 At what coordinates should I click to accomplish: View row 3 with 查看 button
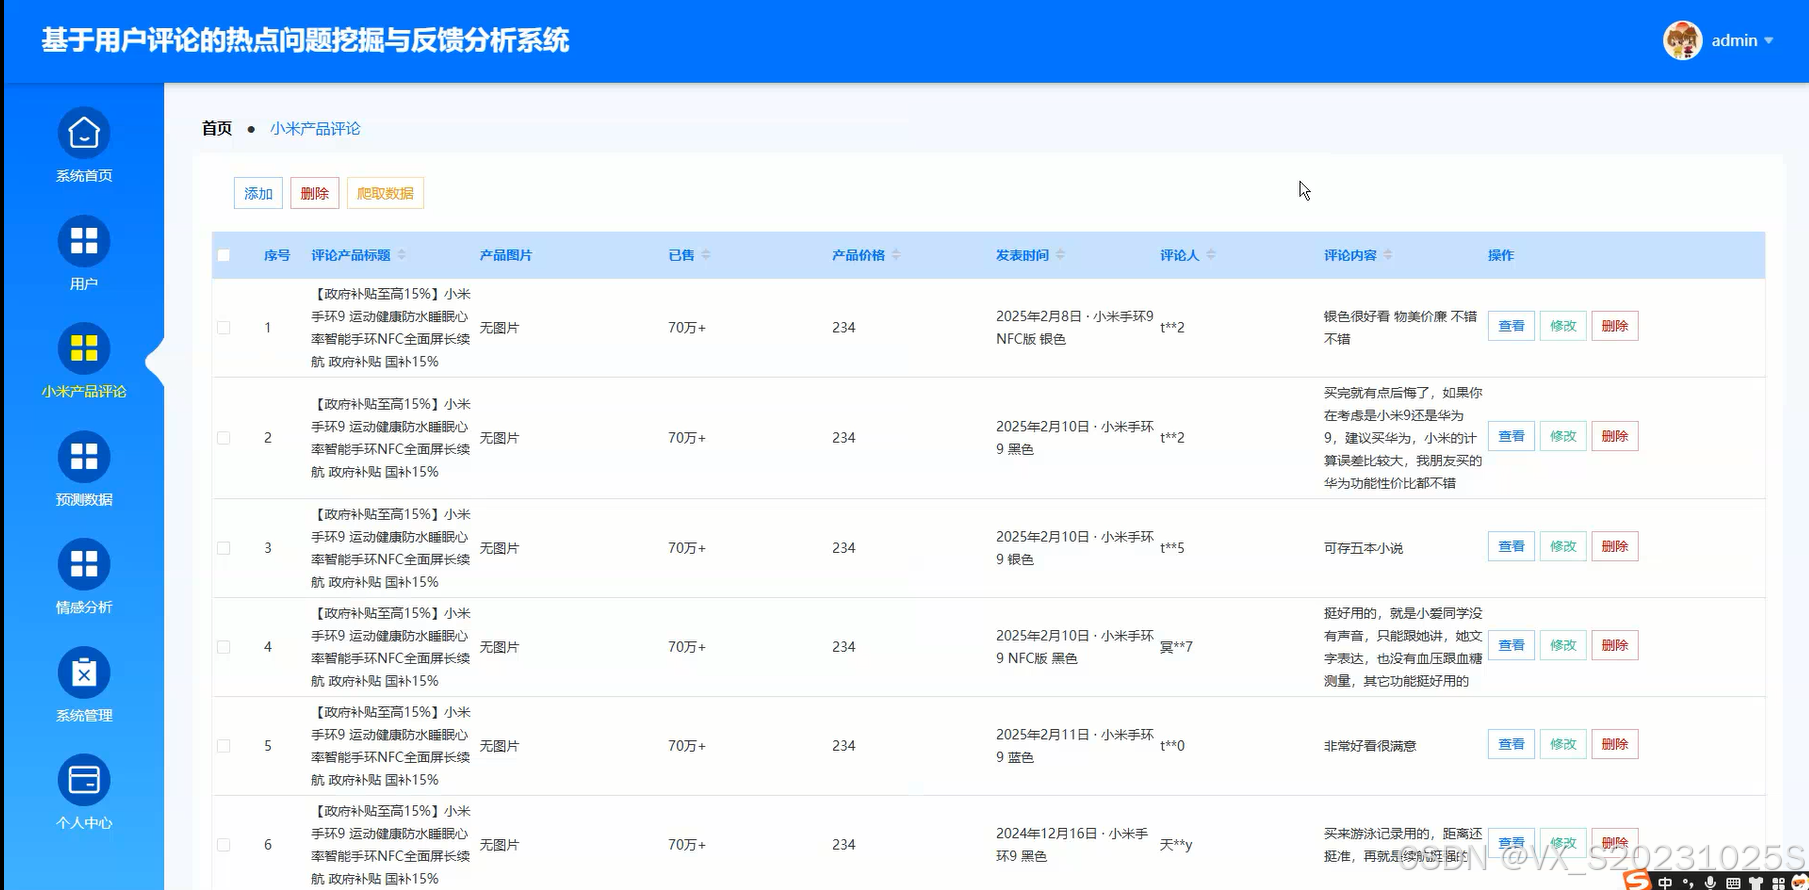(1511, 546)
